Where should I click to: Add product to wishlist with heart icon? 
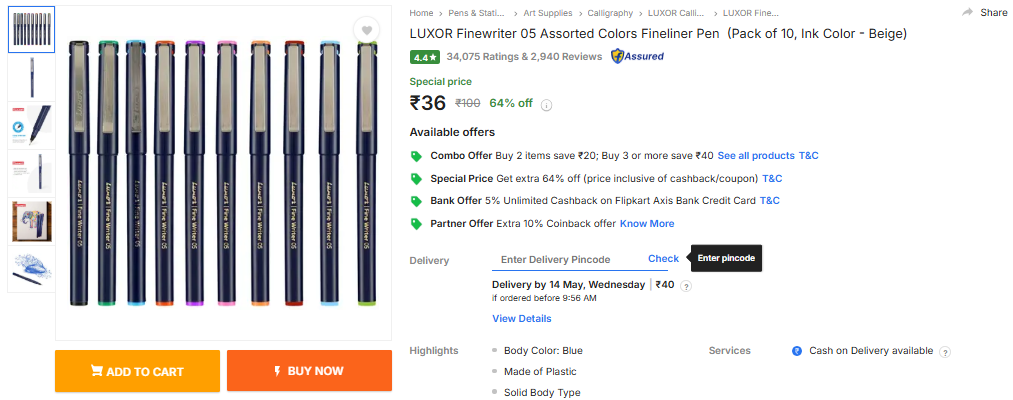point(368,31)
